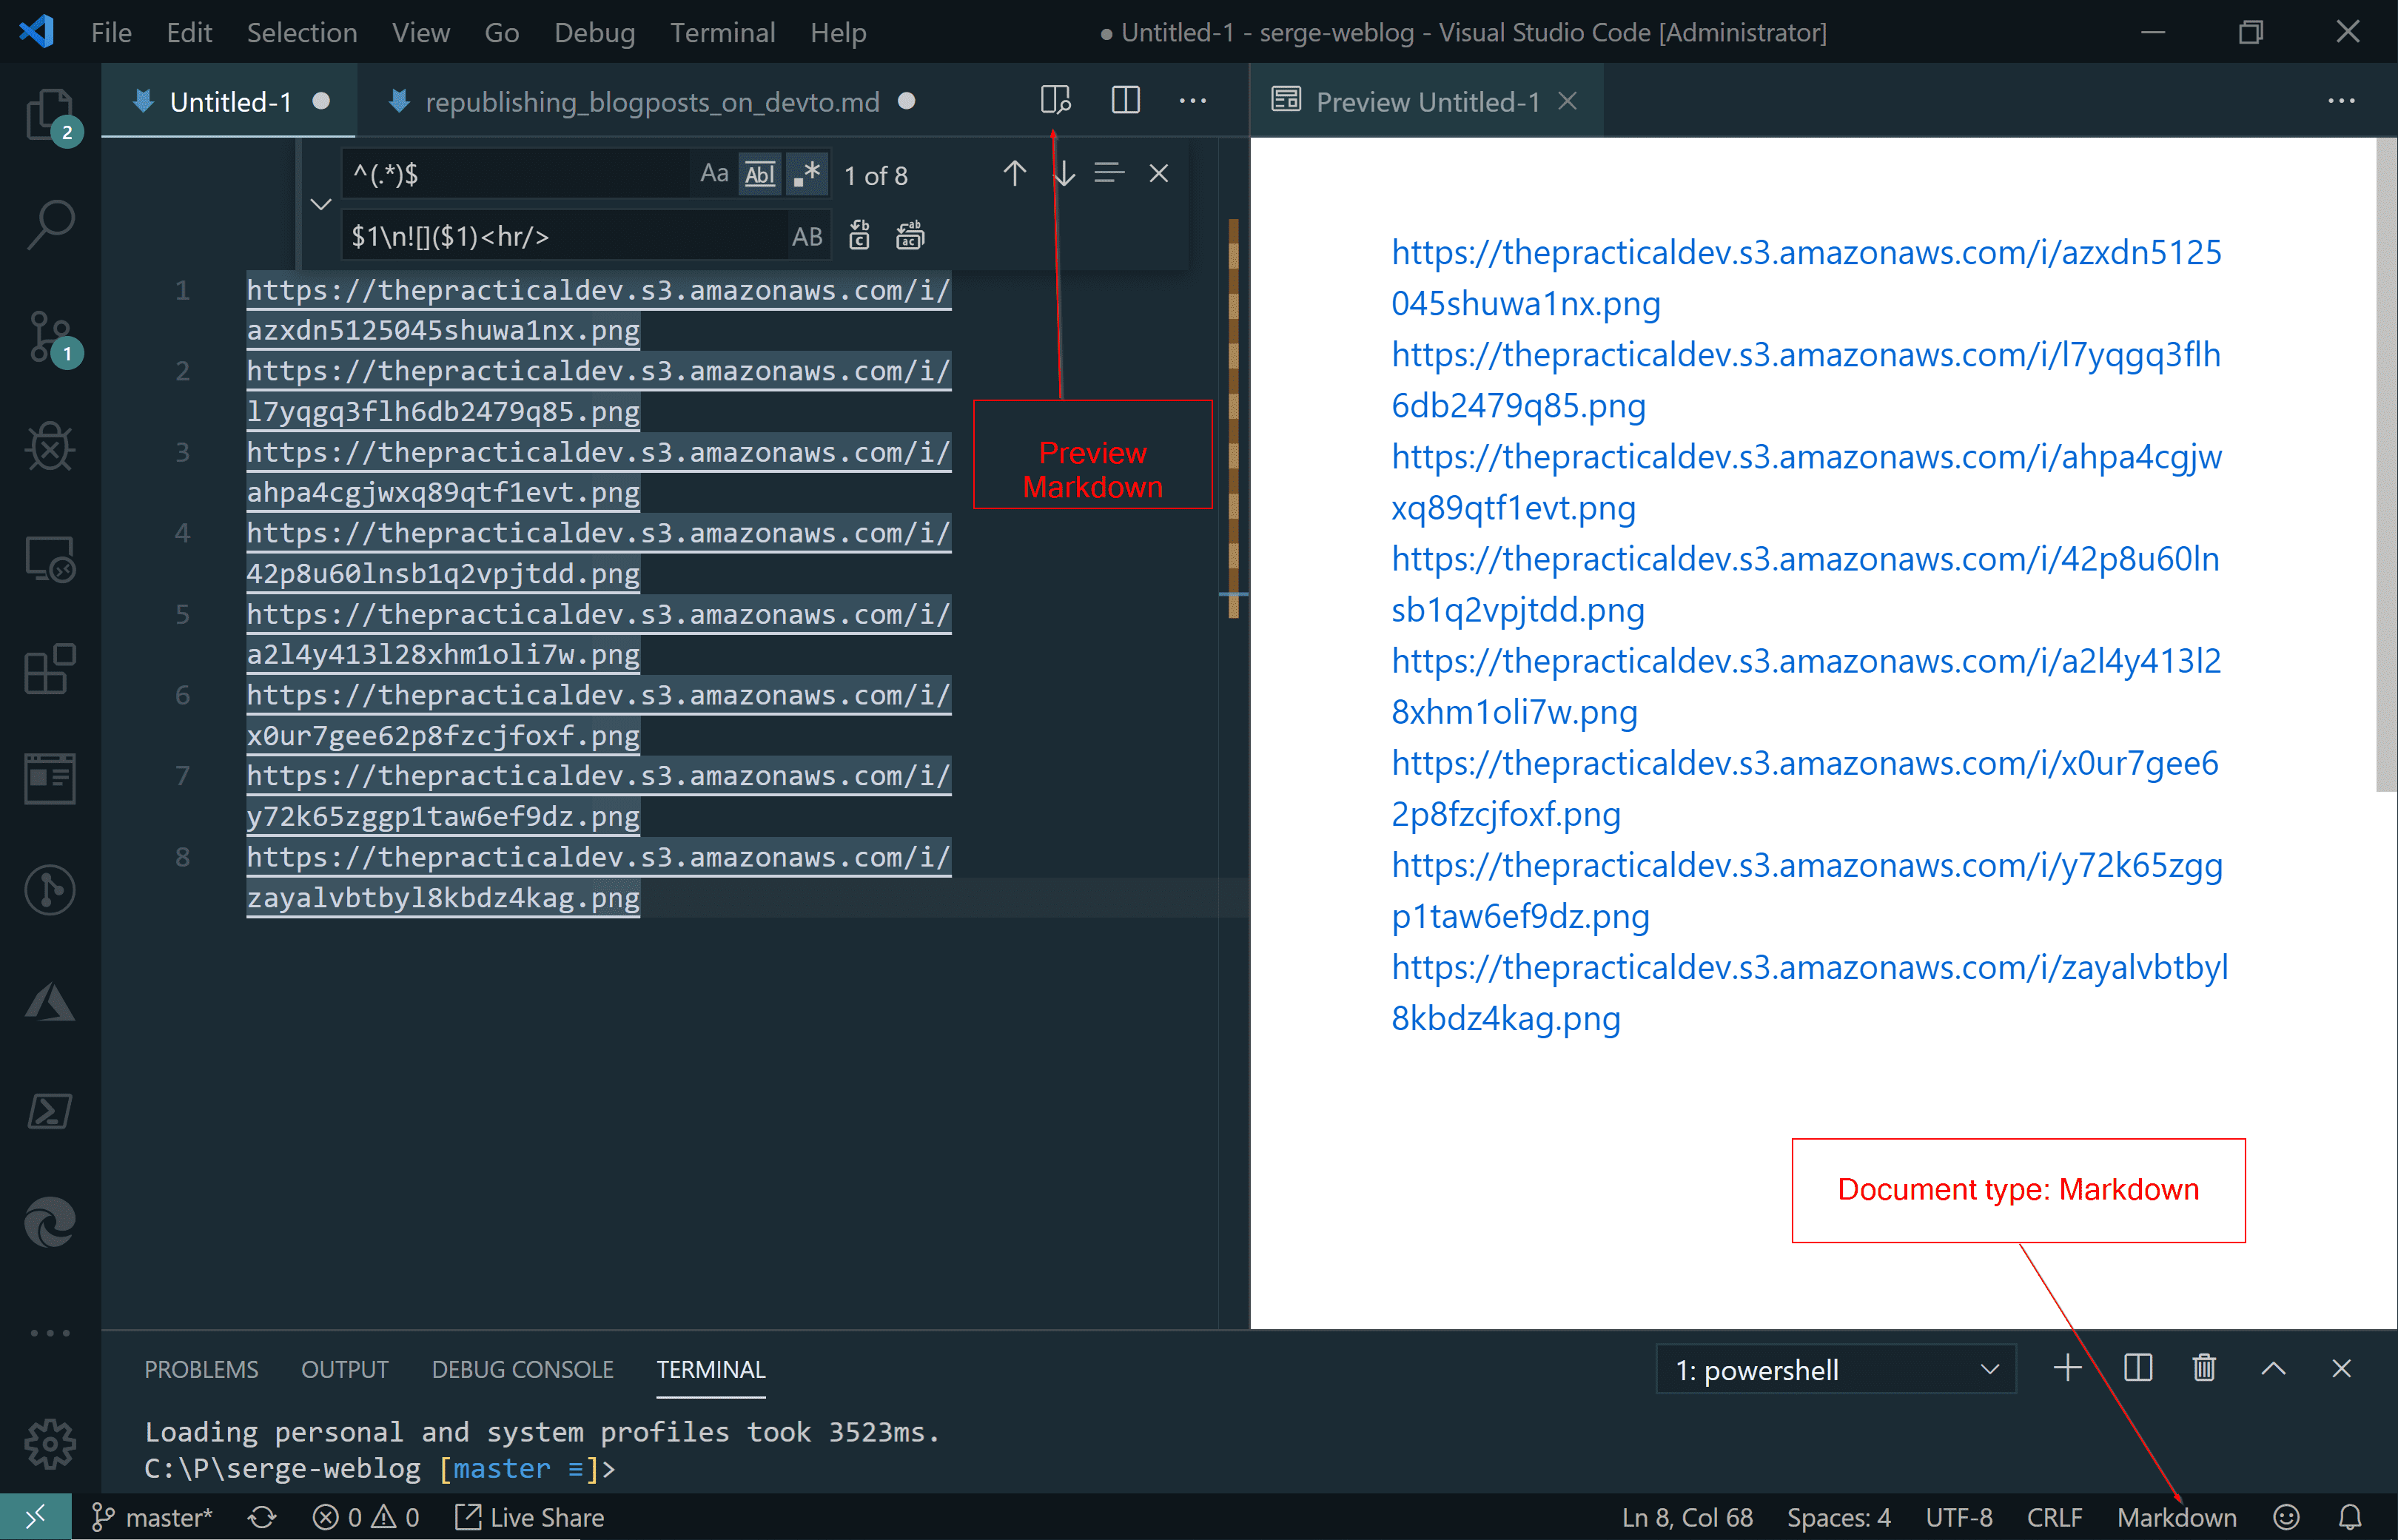Open the powershell terminal dropdown
This screenshot has height=1540, width=2398.
tap(1836, 1370)
